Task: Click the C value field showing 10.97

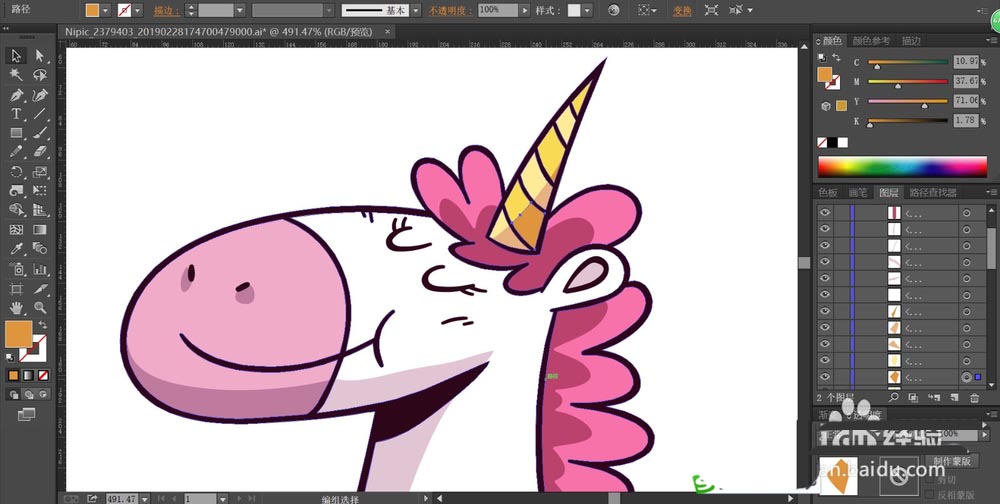Action: pos(966,62)
